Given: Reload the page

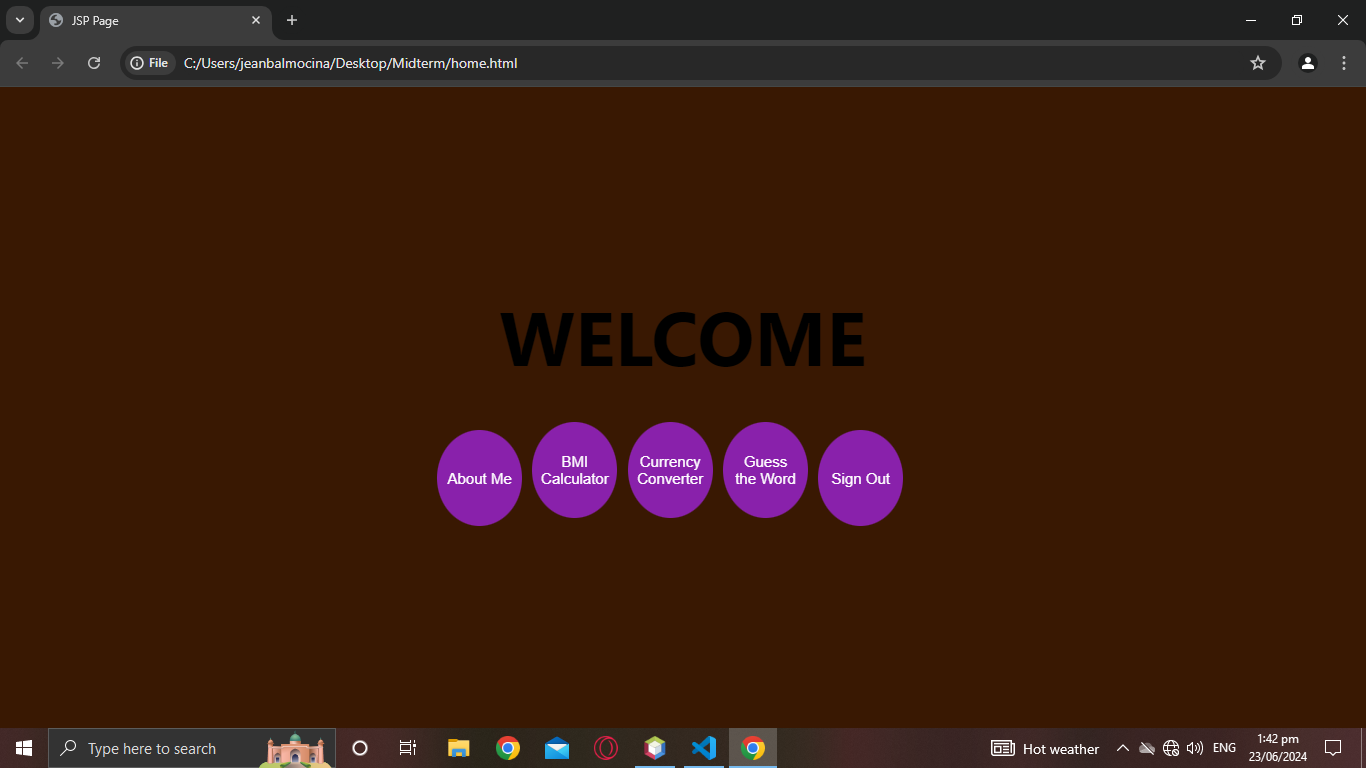Looking at the screenshot, I should [94, 63].
